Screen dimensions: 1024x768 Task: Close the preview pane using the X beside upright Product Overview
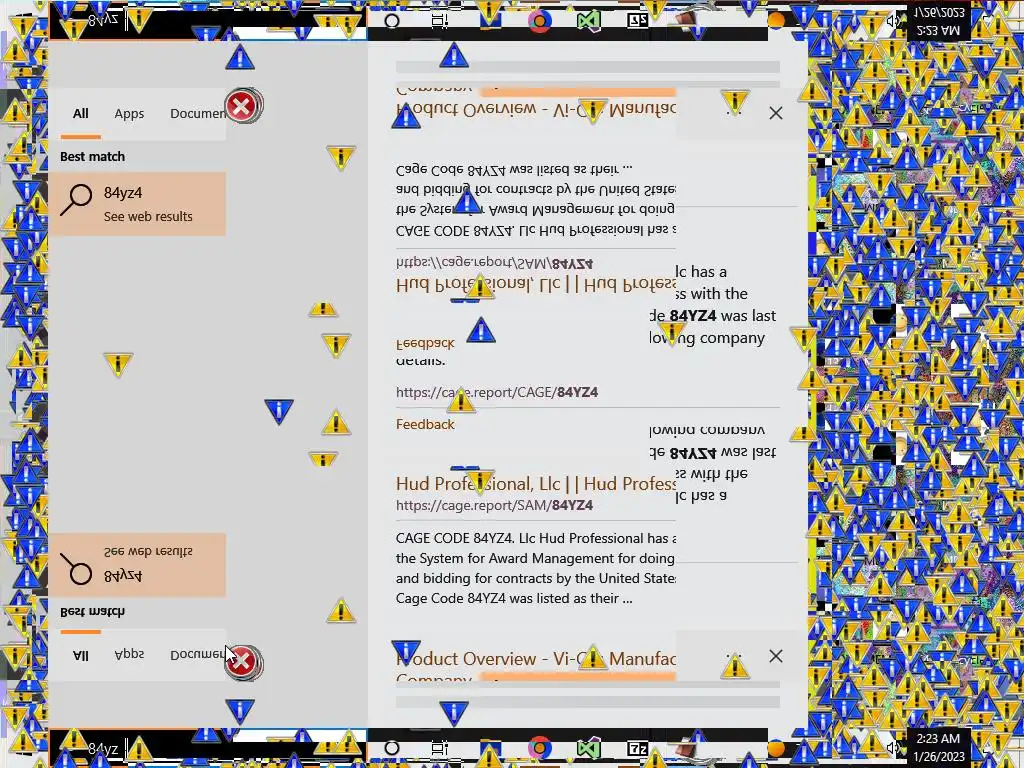(776, 656)
